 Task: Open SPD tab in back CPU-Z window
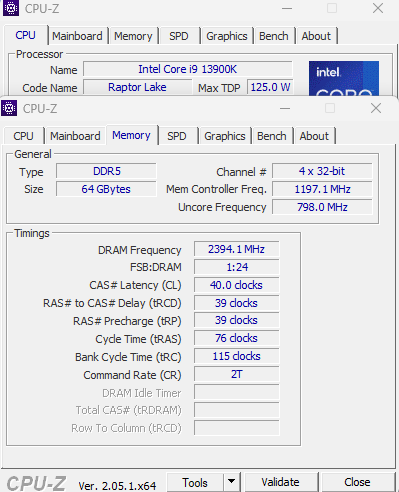[179, 36]
